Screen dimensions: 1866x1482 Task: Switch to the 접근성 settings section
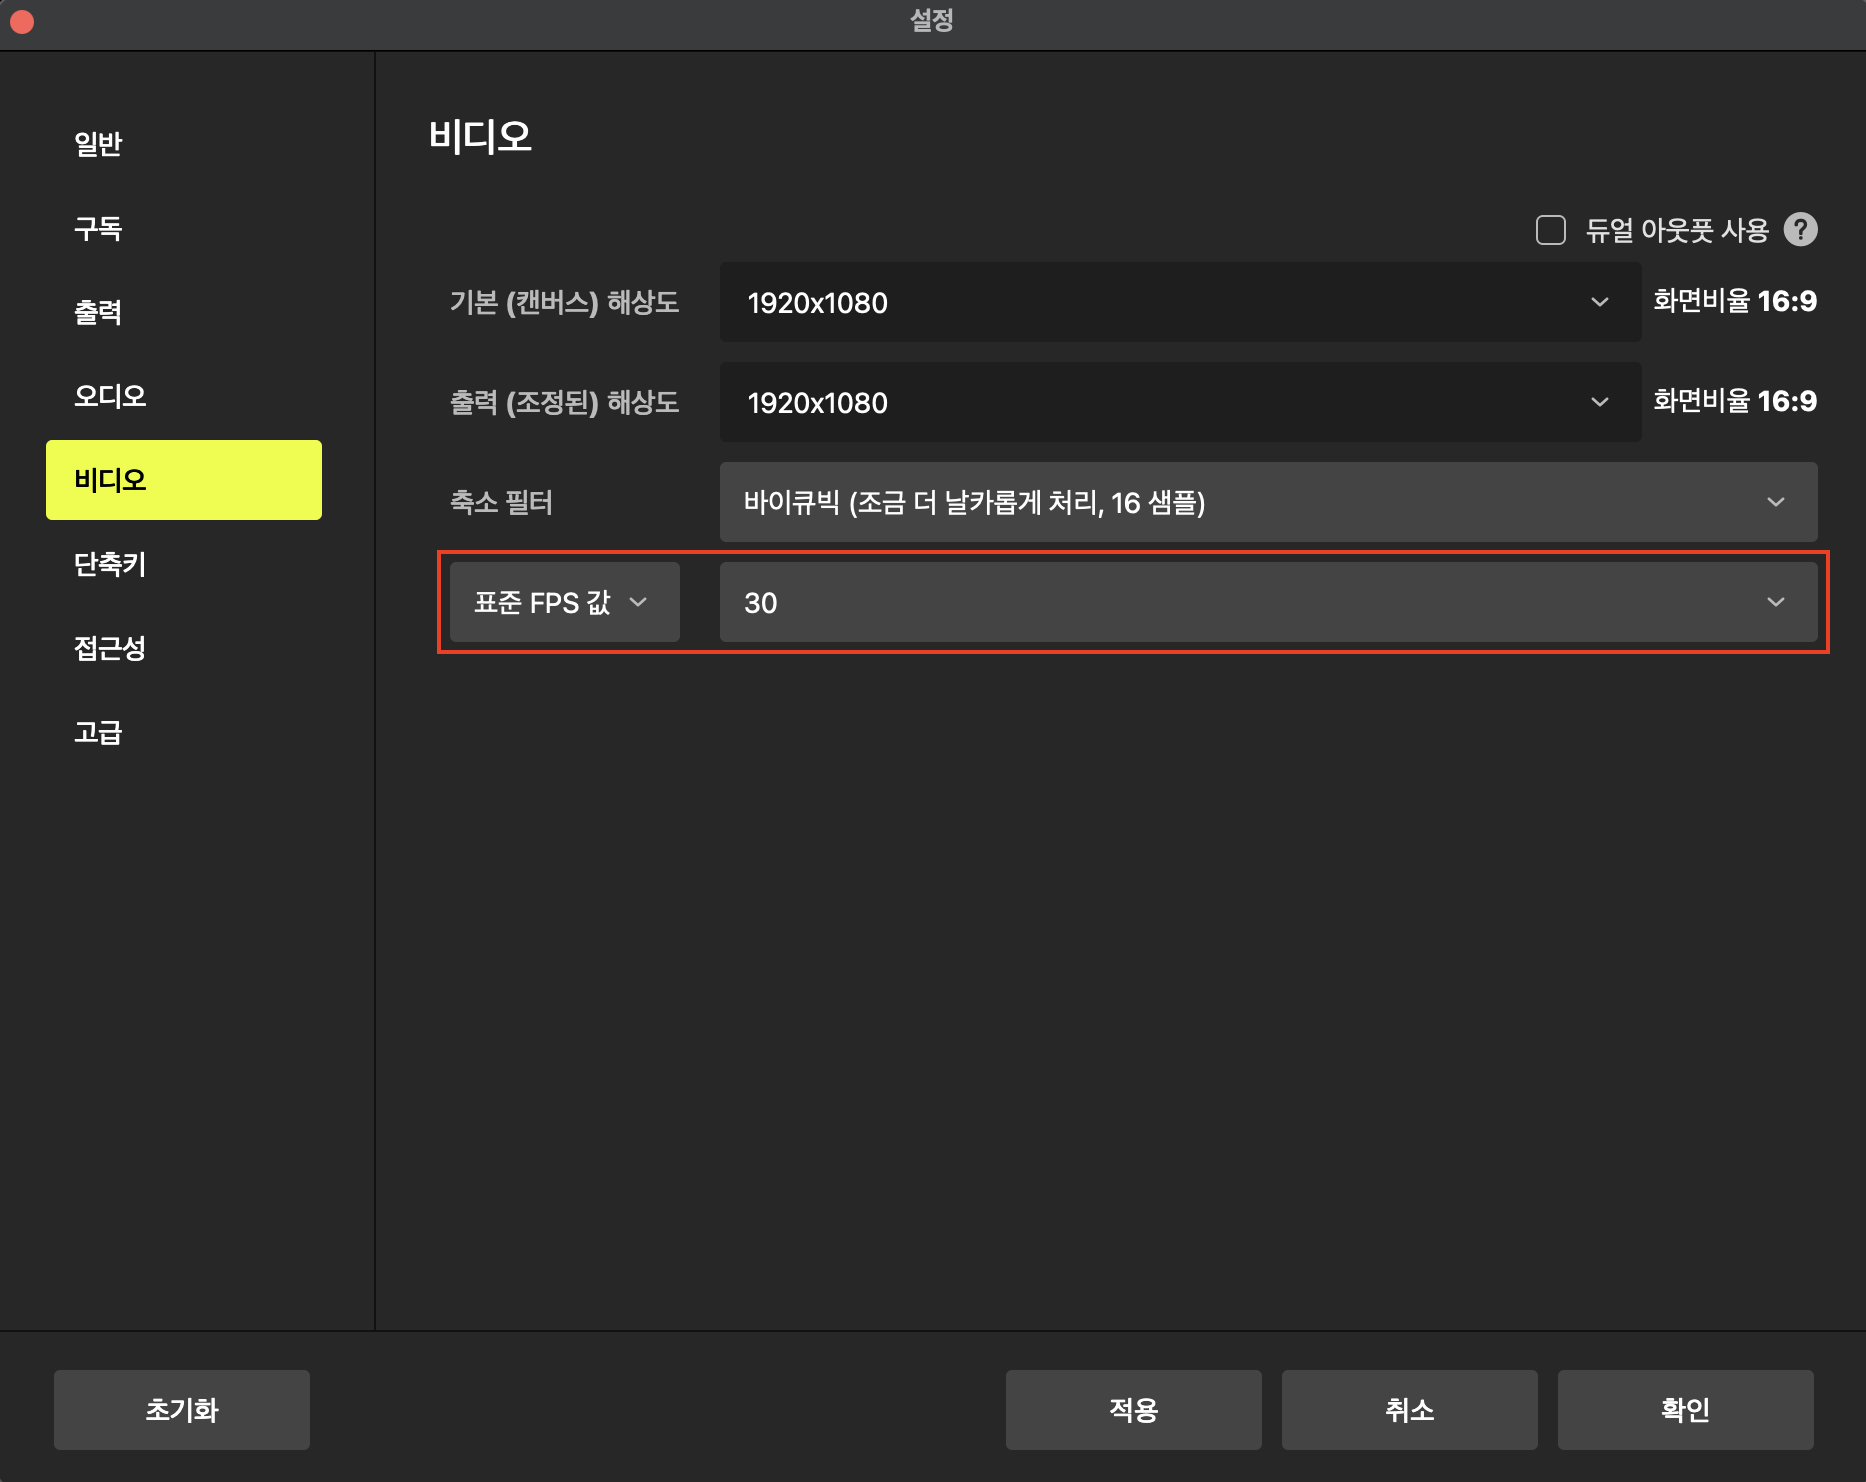(110, 648)
